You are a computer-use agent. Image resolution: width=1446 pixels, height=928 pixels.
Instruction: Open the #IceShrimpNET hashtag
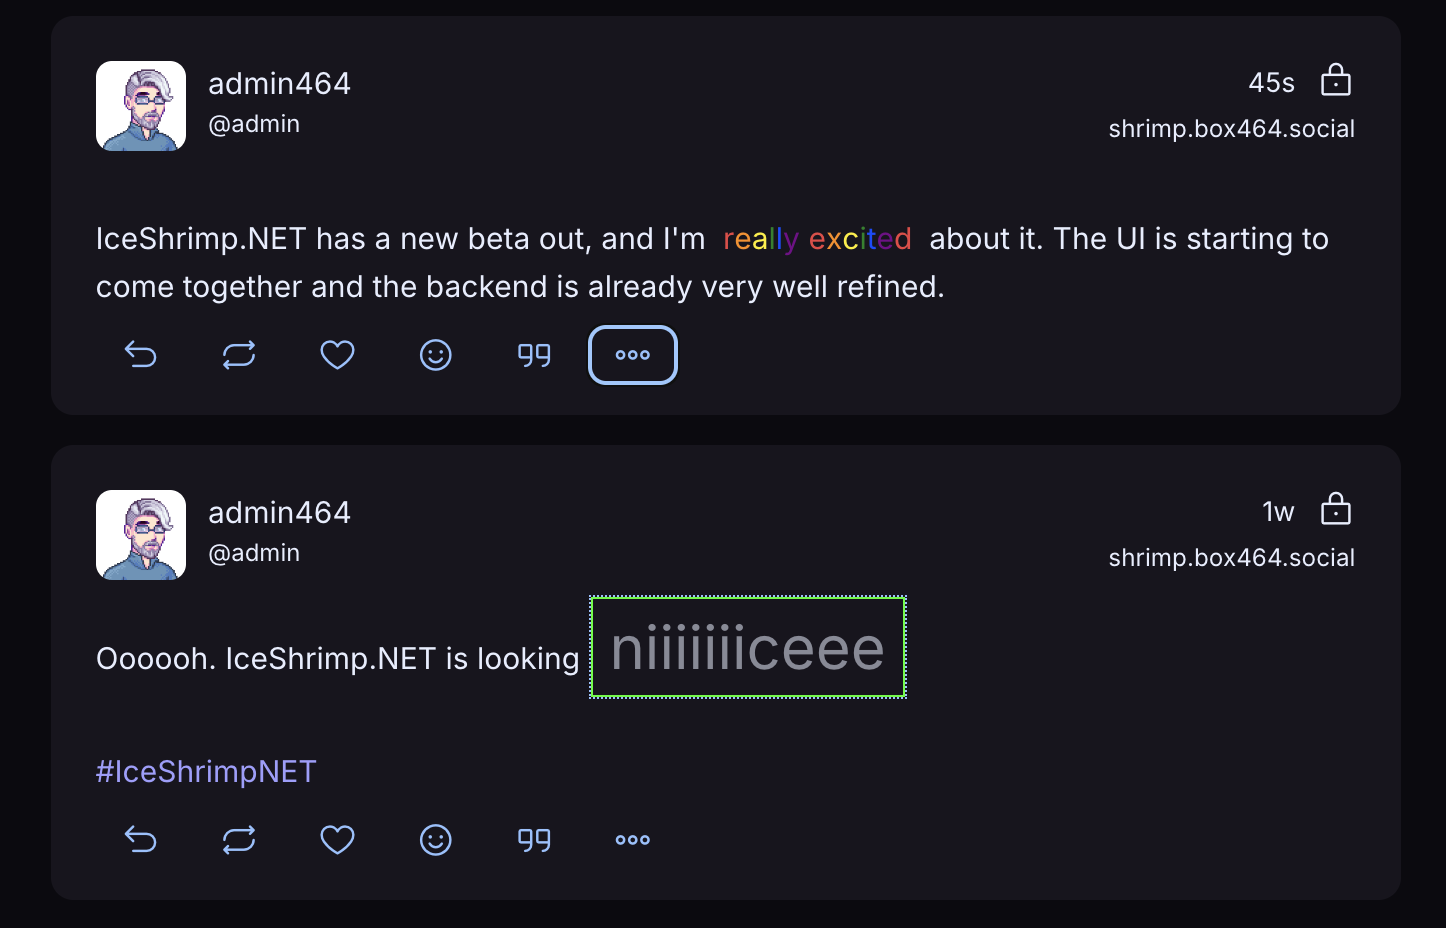click(x=206, y=772)
